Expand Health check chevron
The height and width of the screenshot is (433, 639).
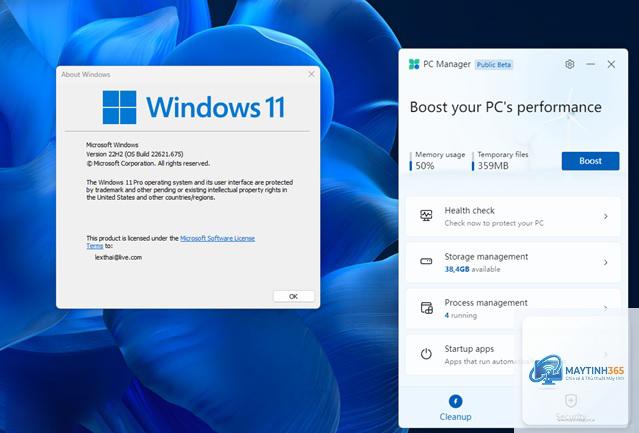tap(606, 216)
